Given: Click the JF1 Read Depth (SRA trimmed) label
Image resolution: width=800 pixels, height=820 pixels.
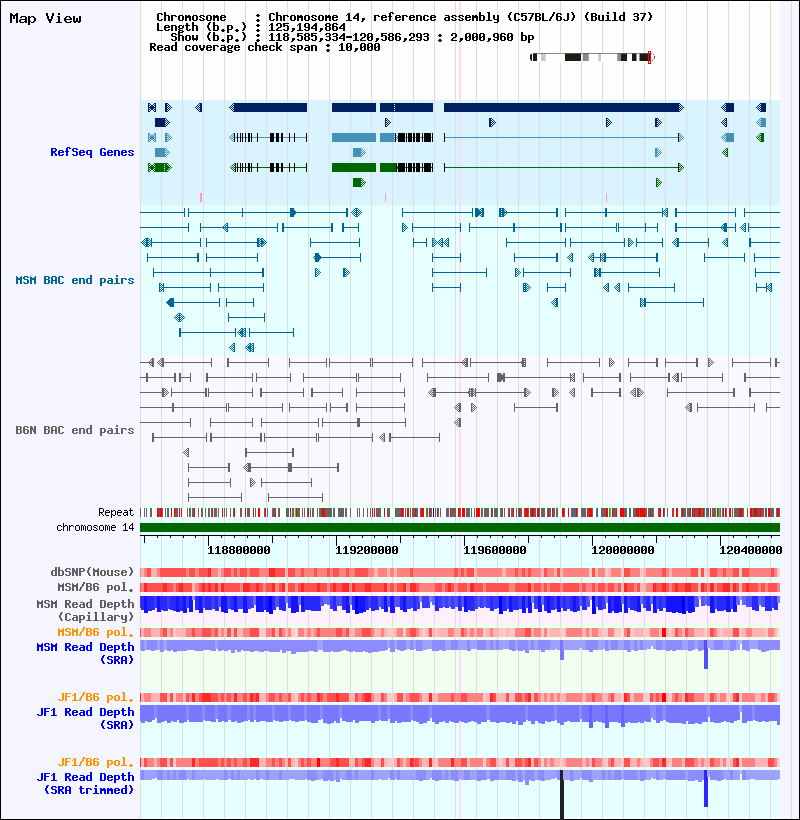Looking at the screenshot, I should [85, 783].
